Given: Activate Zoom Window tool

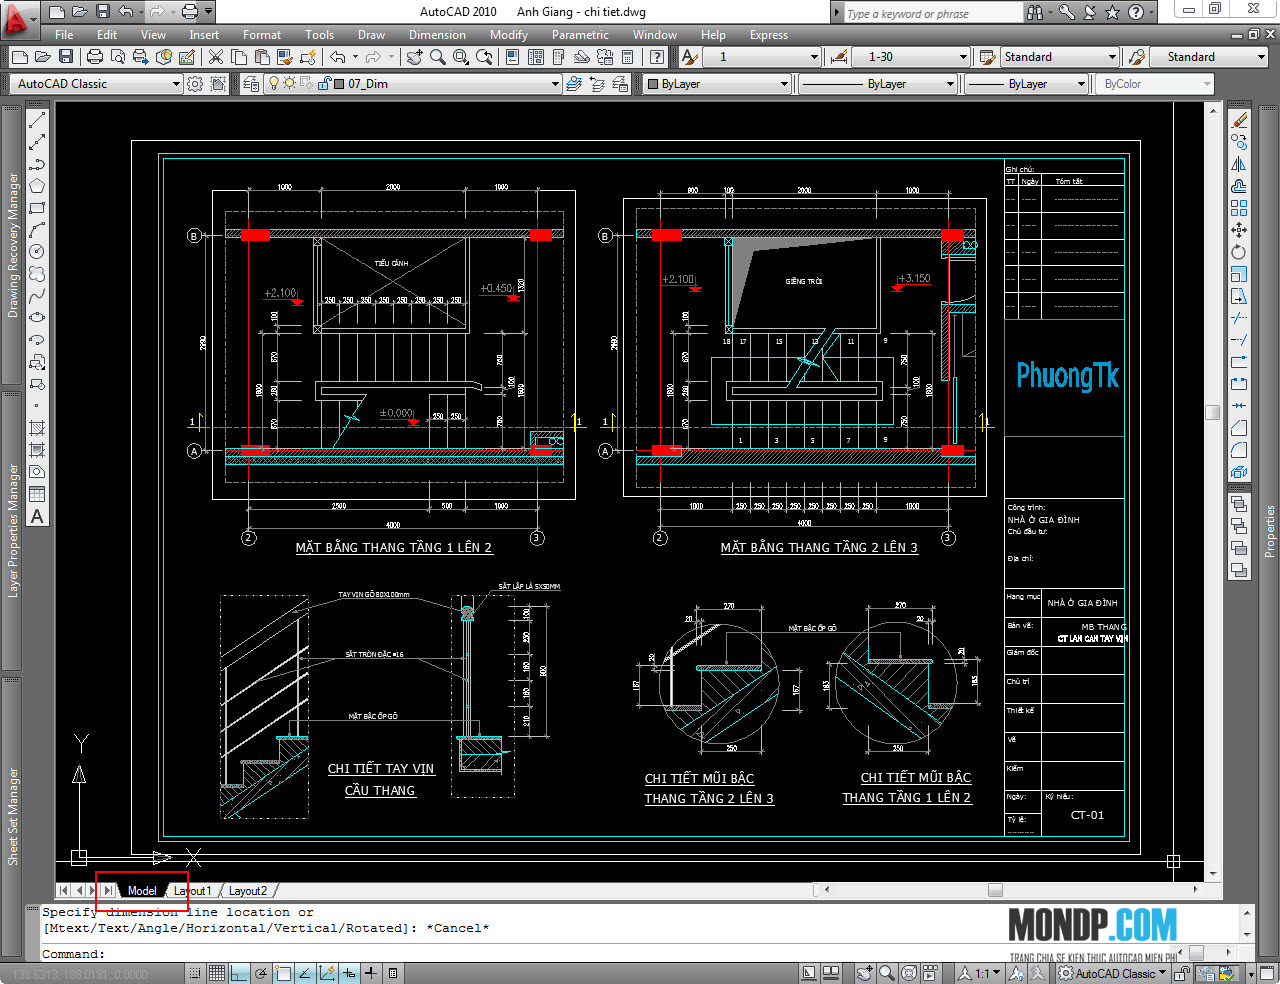Looking at the screenshot, I should pyautogui.click(x=461, y=57).
